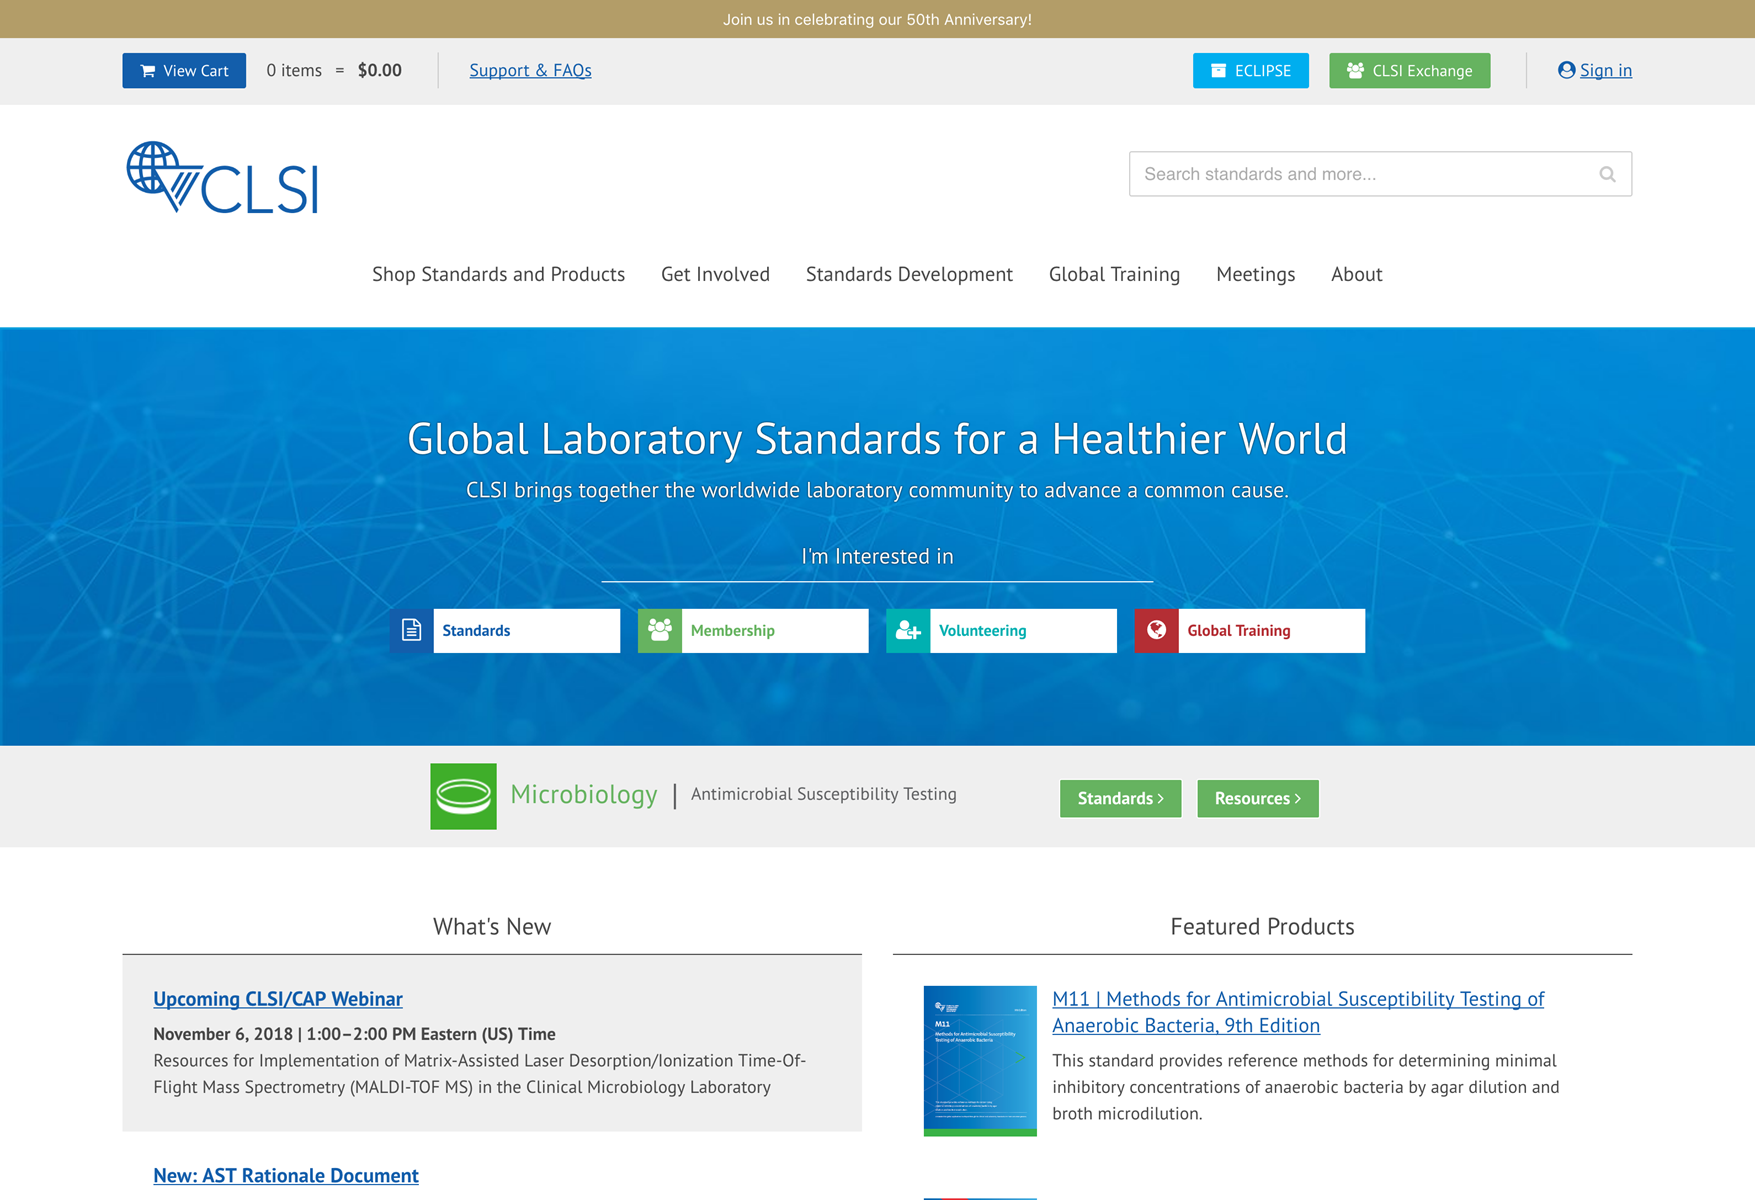Viewport: 1755px width, 1200px height.
Task: Select the Membership interest button
Action: coord(753,631)
